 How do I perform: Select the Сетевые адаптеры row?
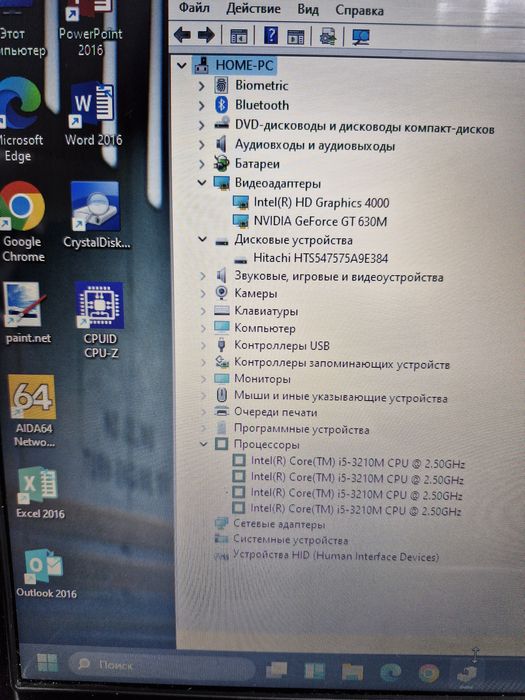(x=270, y=524)
